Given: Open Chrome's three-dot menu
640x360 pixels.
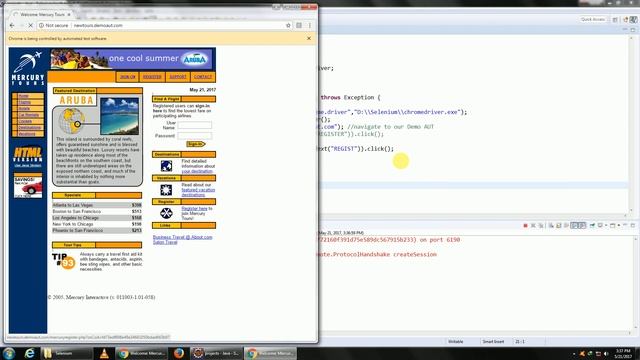Looking at the screenshot, I should 310,25.
